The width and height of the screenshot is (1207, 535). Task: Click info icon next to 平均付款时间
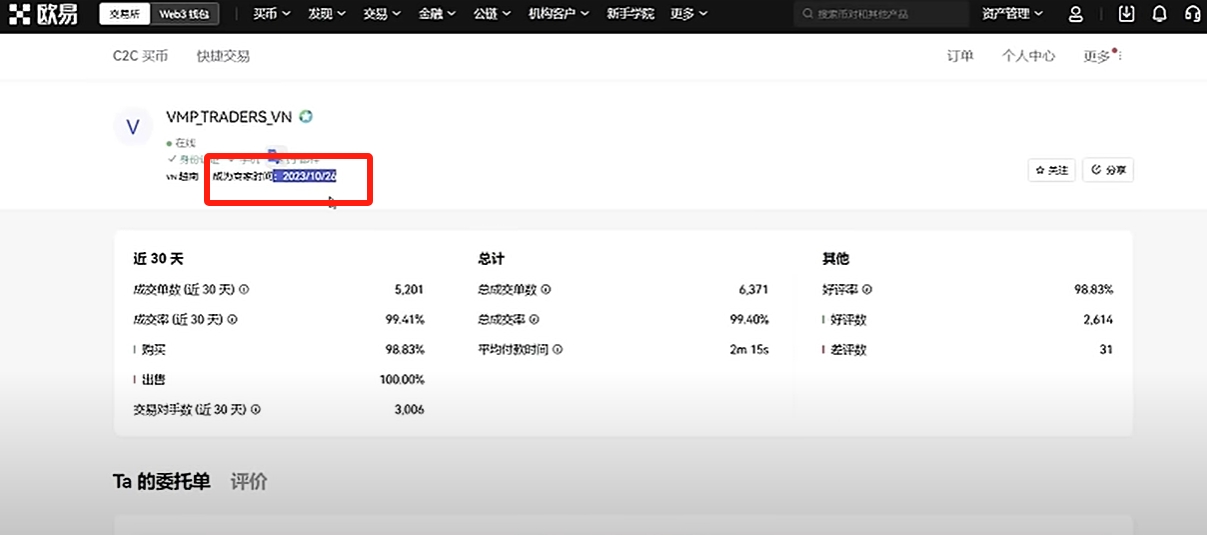(x=557, y=349)
